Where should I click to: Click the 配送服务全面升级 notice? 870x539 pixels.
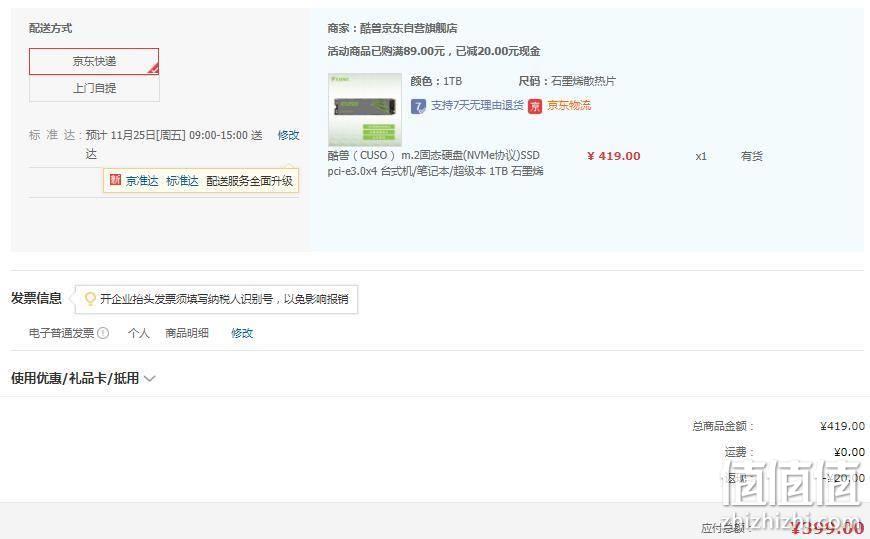tap(249, 181)
